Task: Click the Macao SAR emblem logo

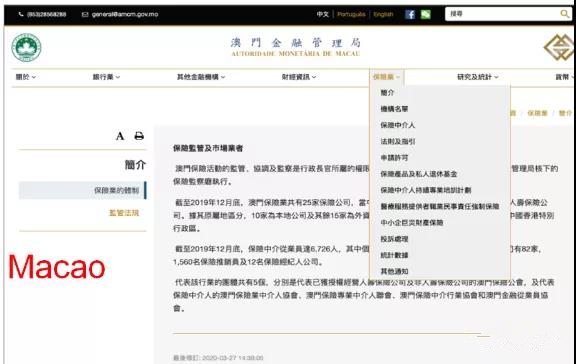Action: tap(26, 47)
